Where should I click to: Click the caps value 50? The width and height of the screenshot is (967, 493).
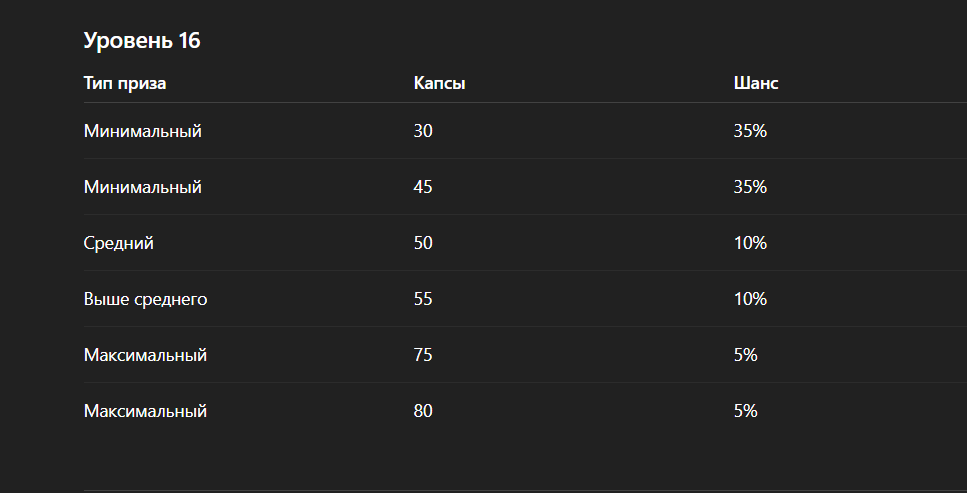423,243
